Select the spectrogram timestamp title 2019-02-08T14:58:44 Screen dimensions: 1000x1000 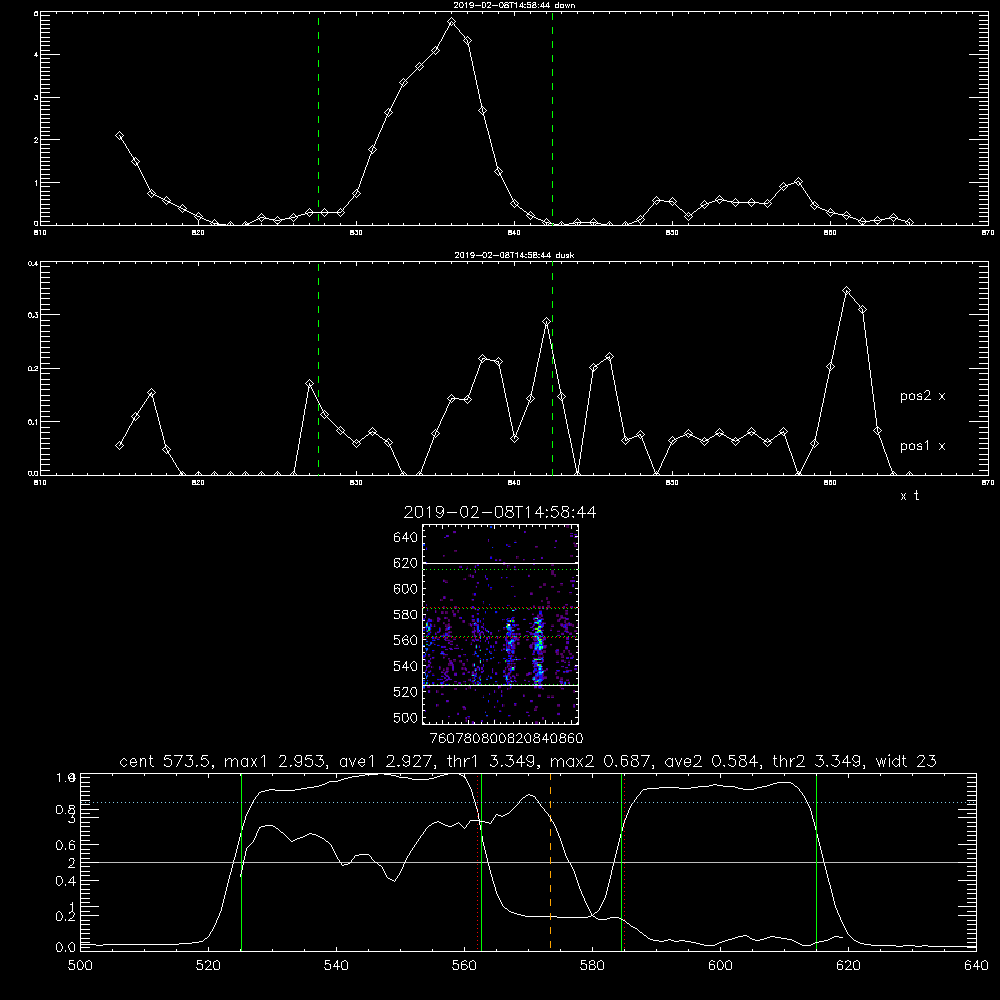click(499, 512)
